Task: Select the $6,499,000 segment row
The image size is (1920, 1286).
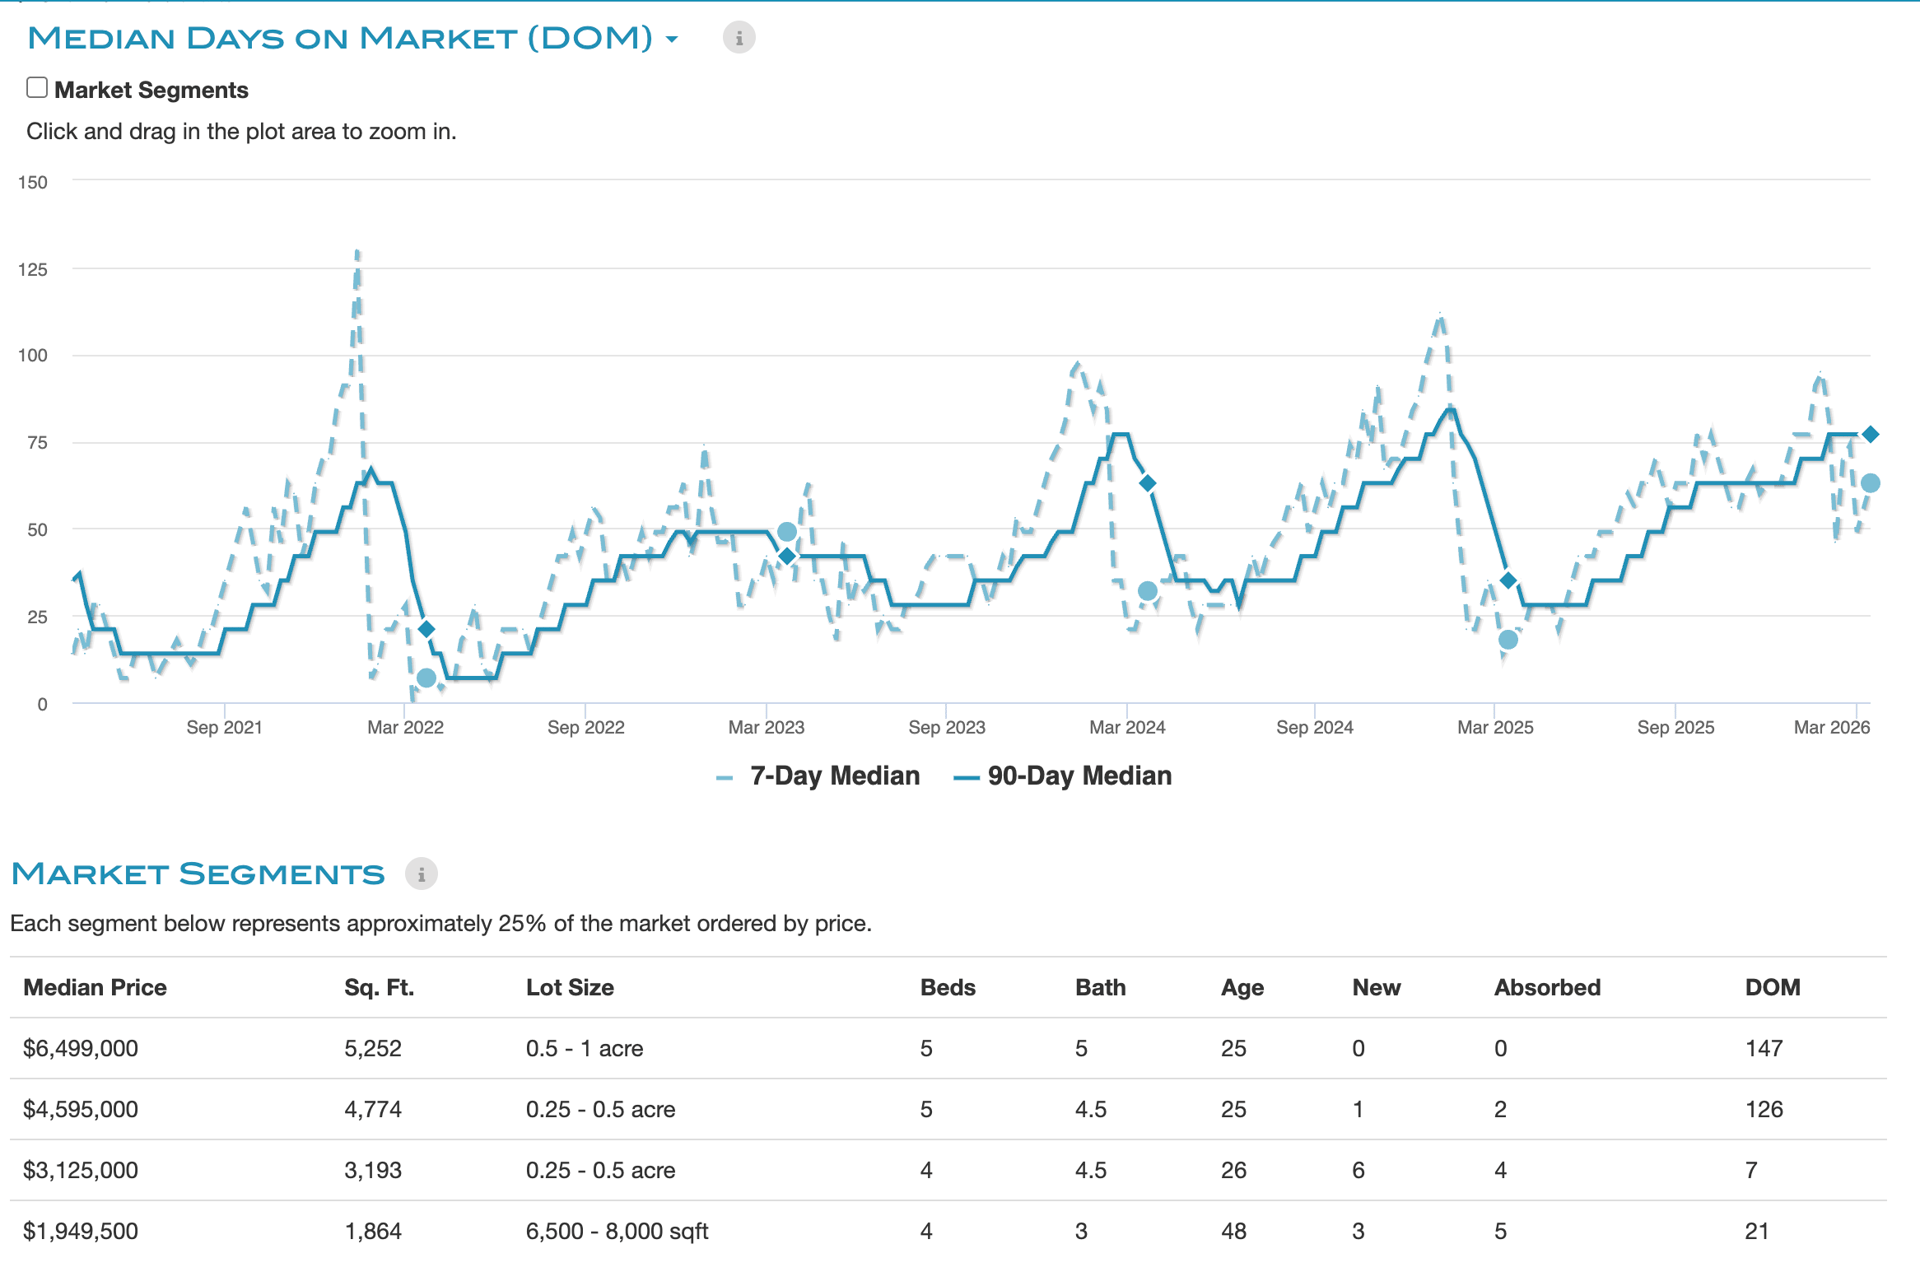Action: (x=81, y=1048)
